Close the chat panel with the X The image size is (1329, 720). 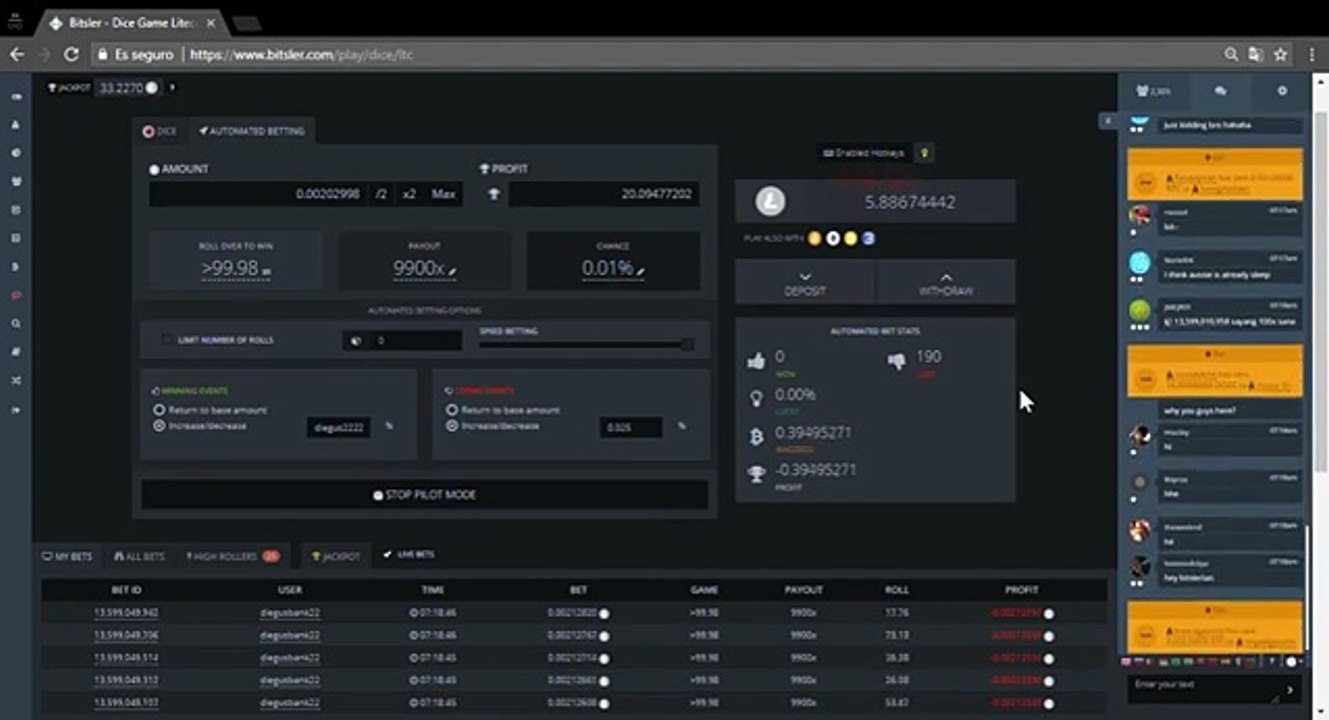[1108, 120]
